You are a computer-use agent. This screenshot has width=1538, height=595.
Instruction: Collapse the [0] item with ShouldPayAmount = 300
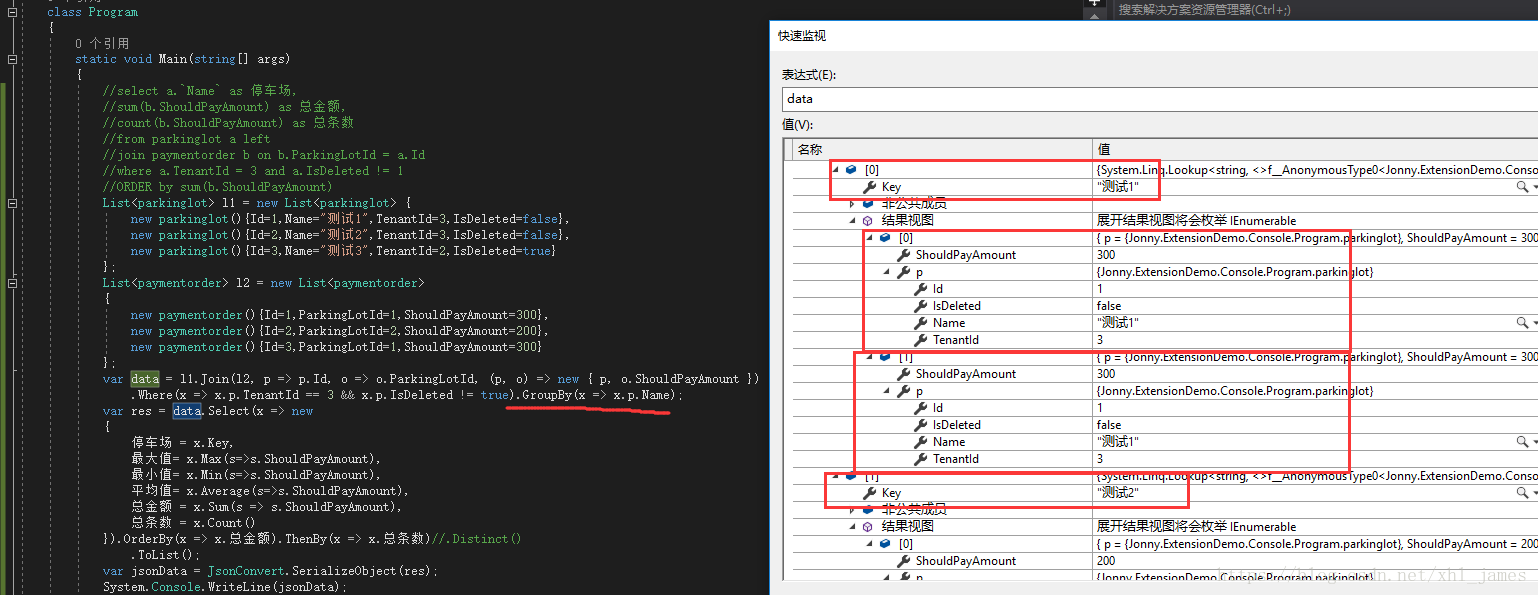tap(870, 238)
